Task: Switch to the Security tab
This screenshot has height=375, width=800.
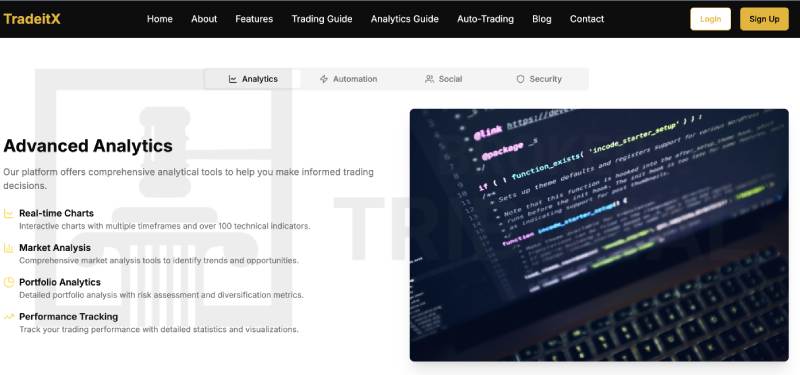Action: [x=539, y=79]
